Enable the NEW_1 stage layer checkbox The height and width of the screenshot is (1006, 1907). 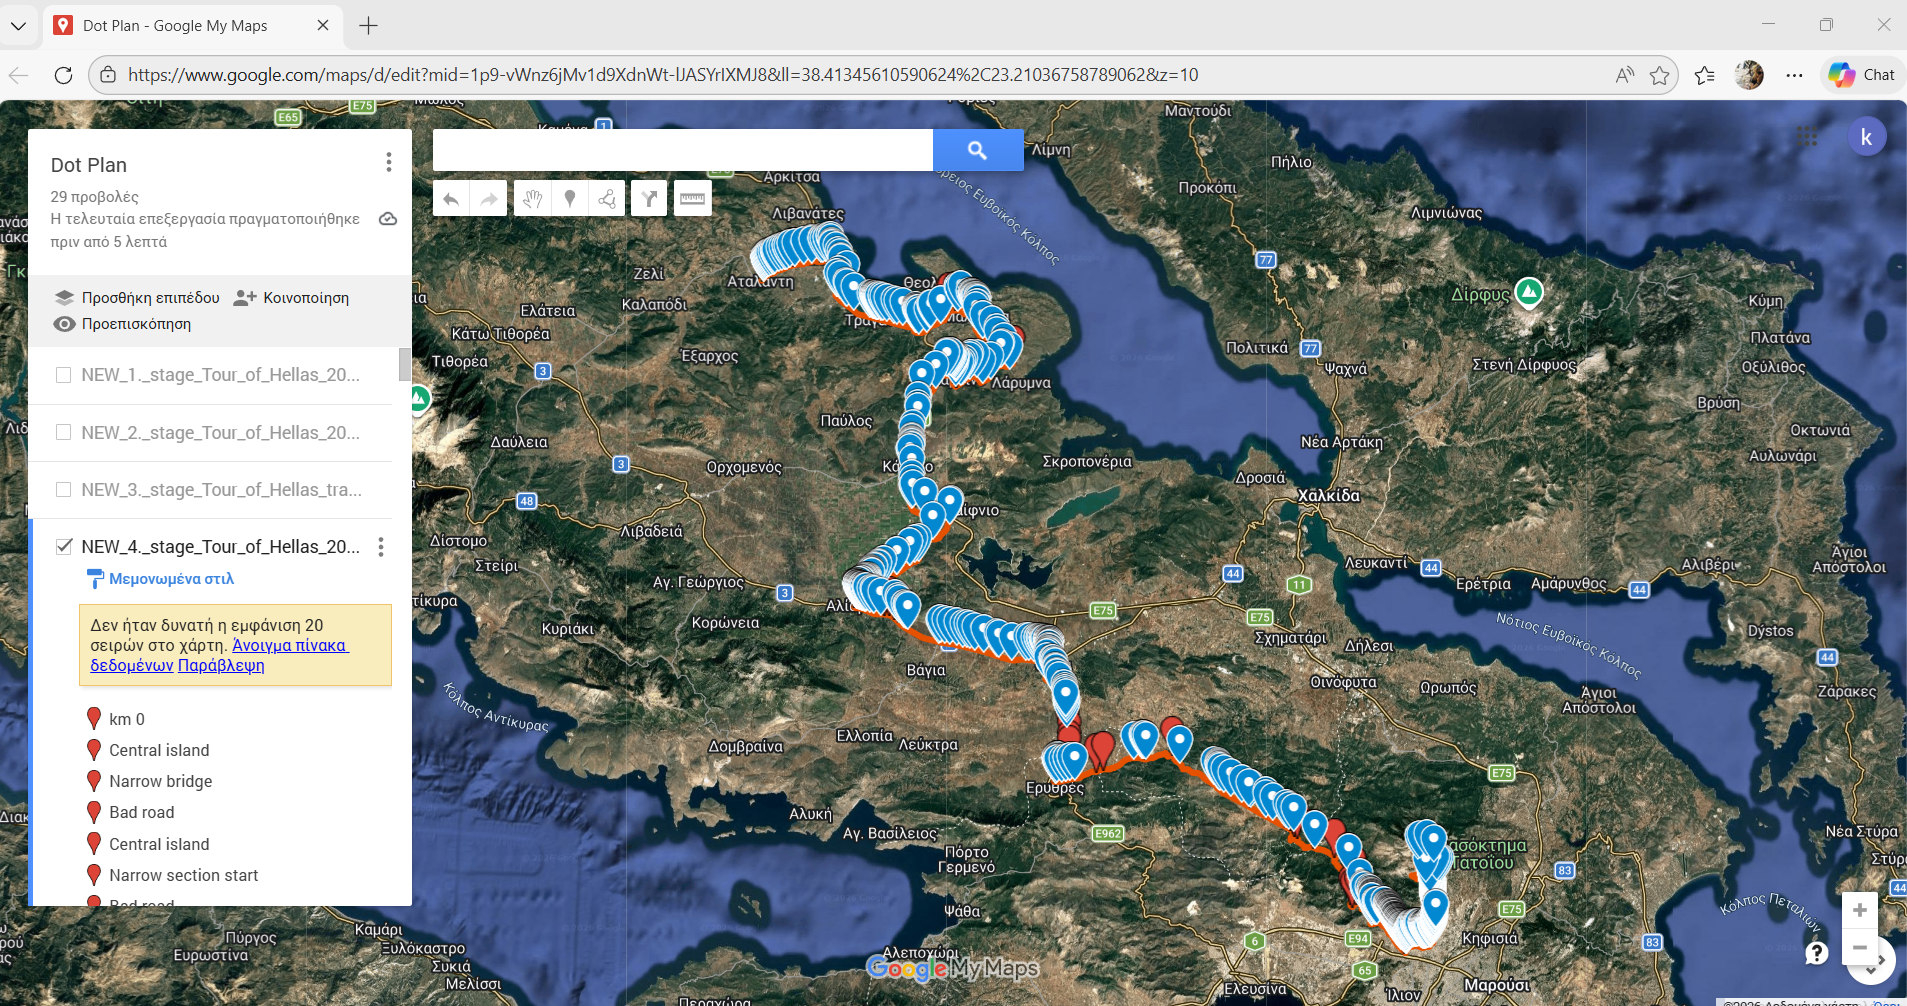pos(64,375)
